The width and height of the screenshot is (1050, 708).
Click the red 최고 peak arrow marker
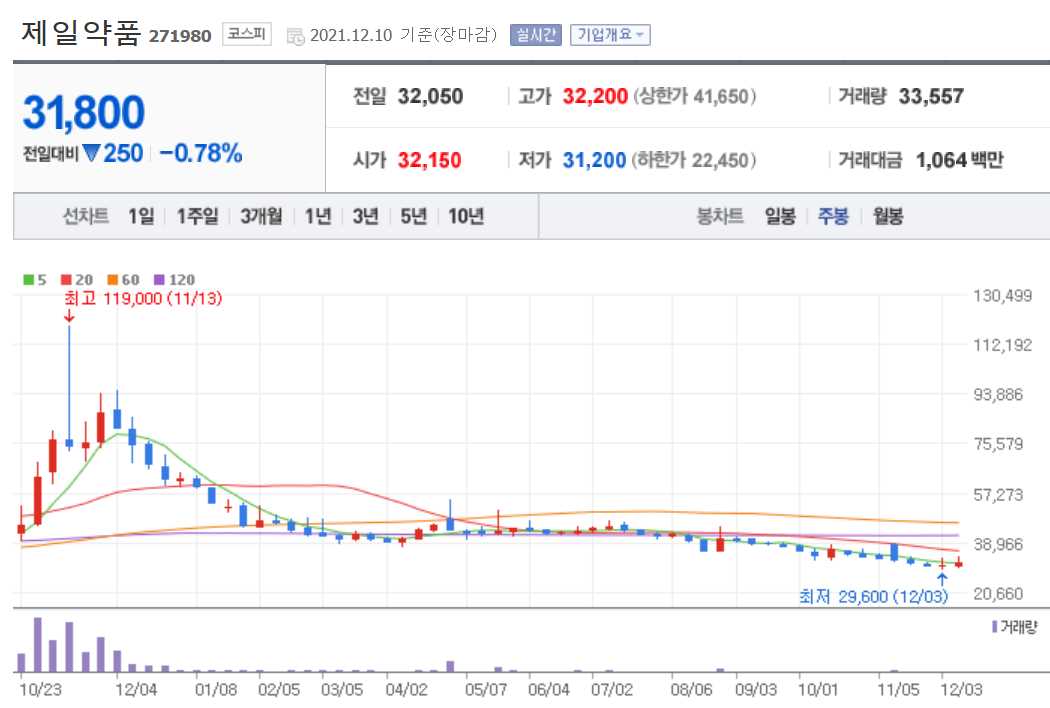point(68,315)
